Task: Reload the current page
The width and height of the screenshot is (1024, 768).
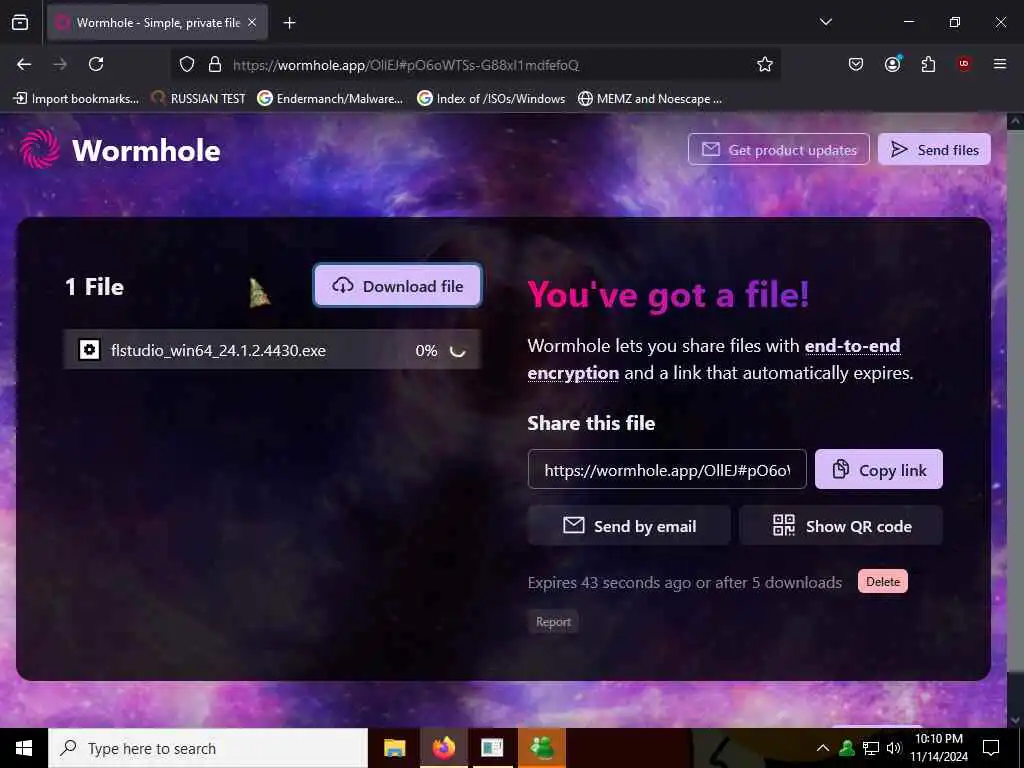Action: 96,64
